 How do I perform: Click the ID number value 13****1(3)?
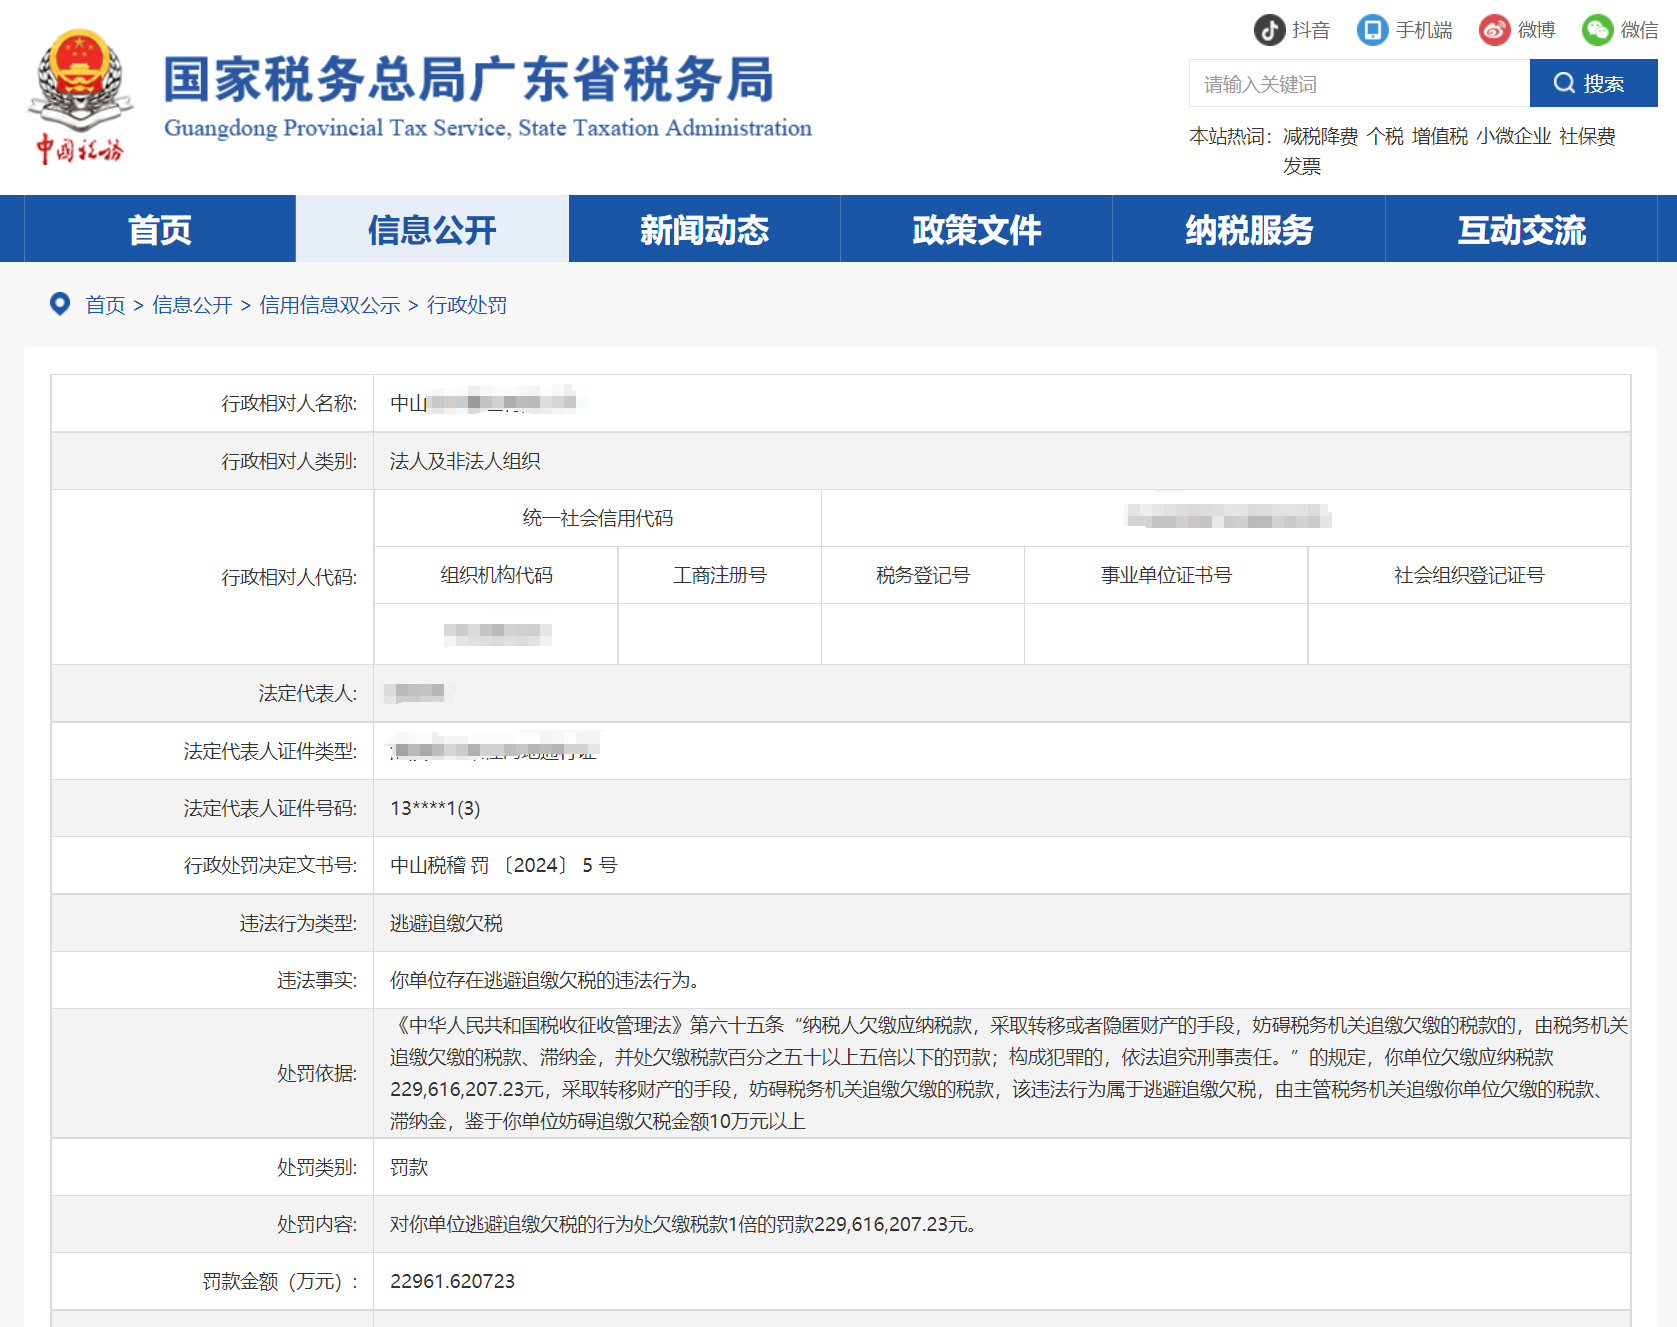[435, 808]
